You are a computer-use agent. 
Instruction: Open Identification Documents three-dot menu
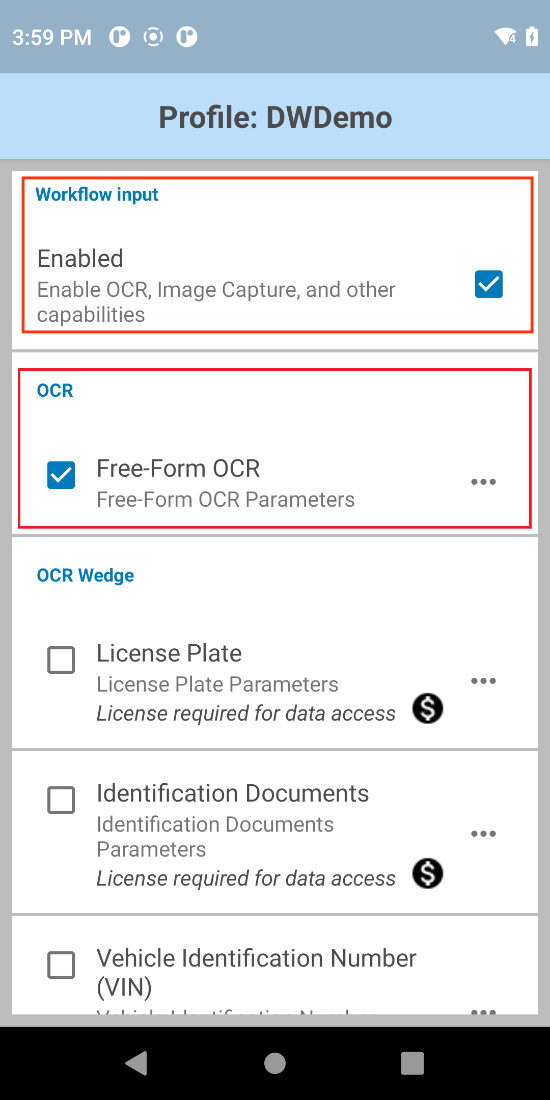tap(483, 834)
